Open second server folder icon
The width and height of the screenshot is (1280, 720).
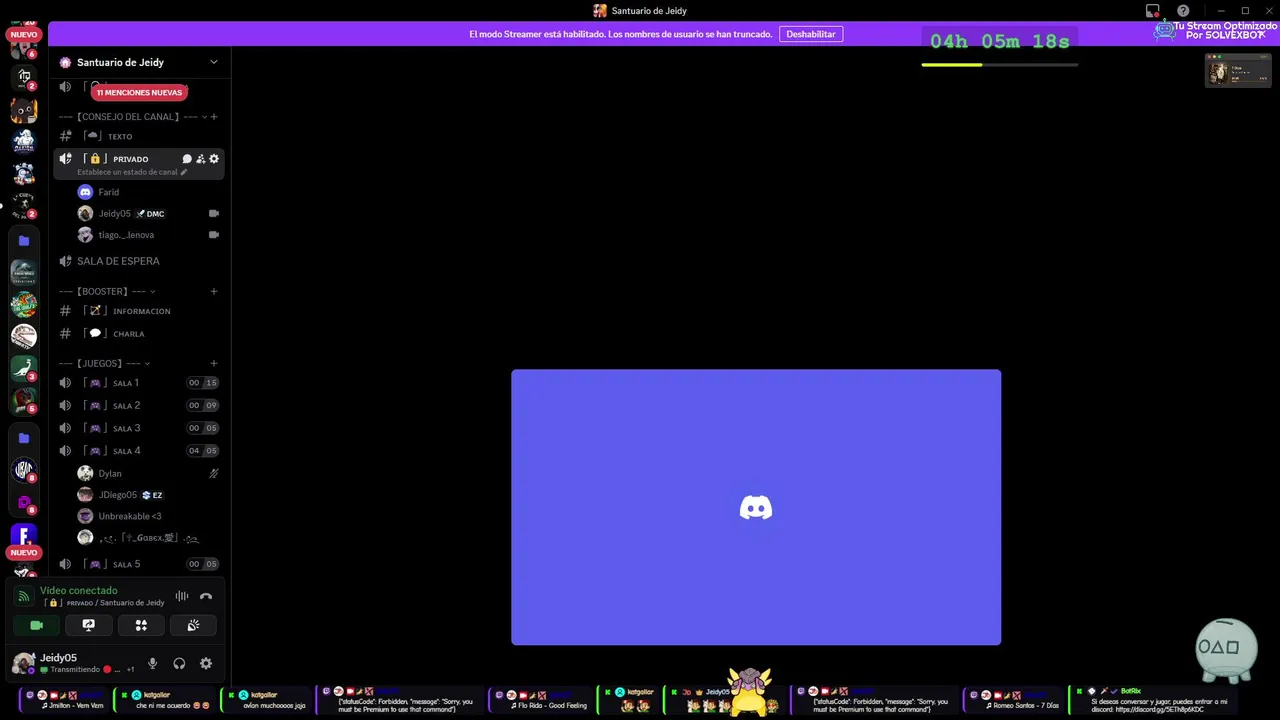(24, 438)
